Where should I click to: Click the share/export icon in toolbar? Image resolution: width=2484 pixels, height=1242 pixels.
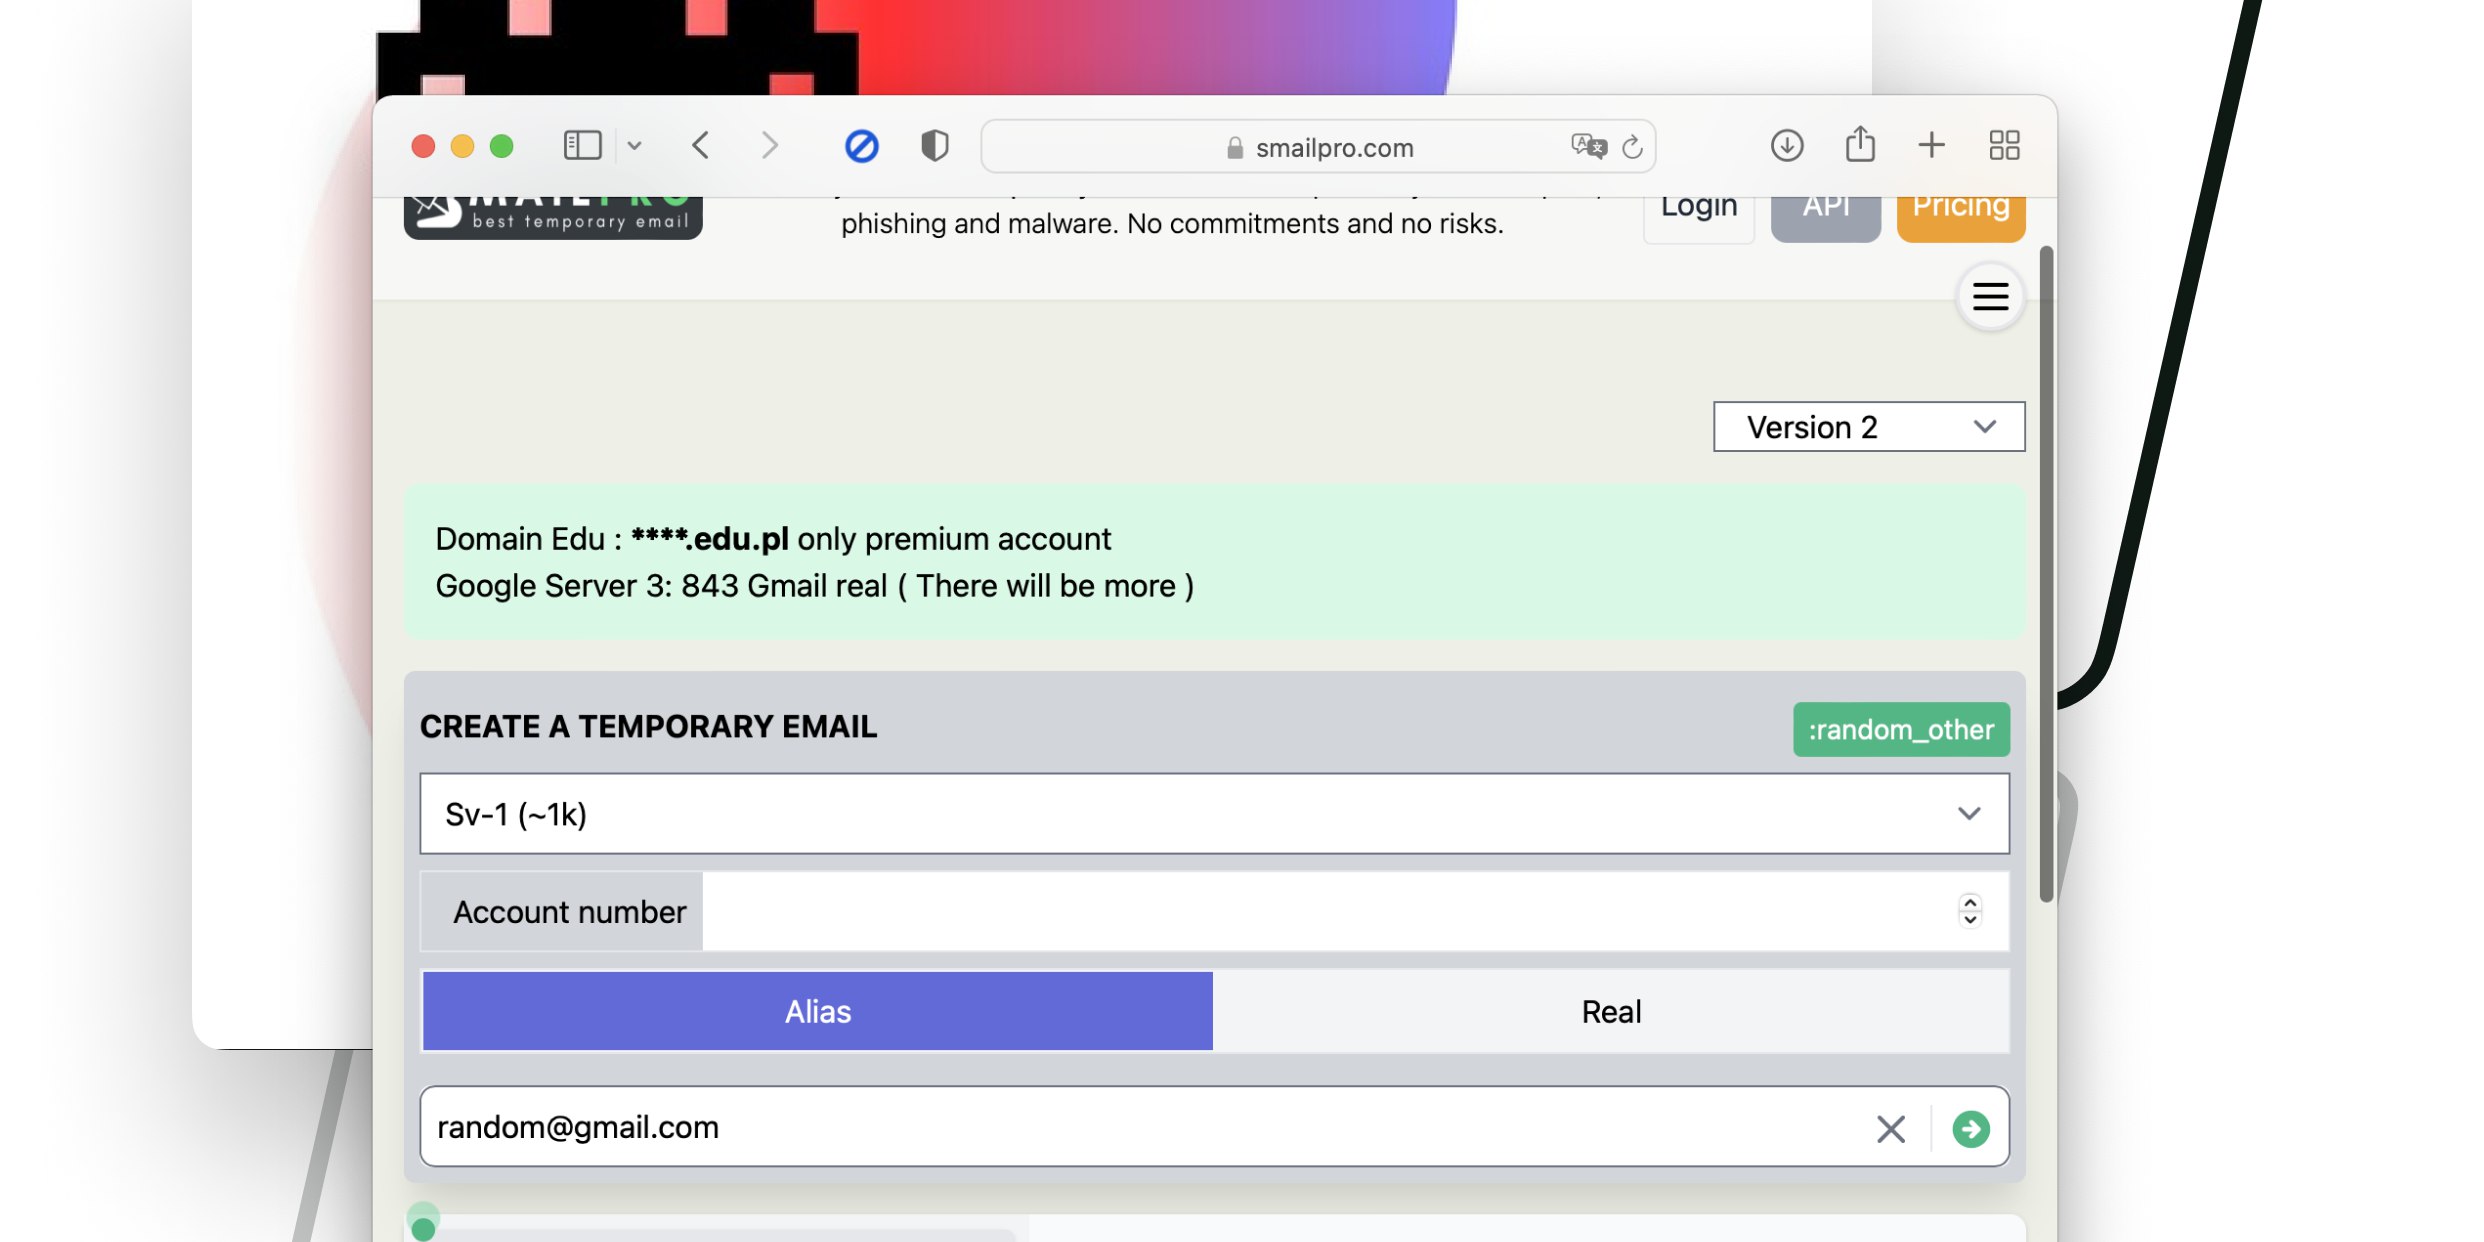pos(1860,146)
